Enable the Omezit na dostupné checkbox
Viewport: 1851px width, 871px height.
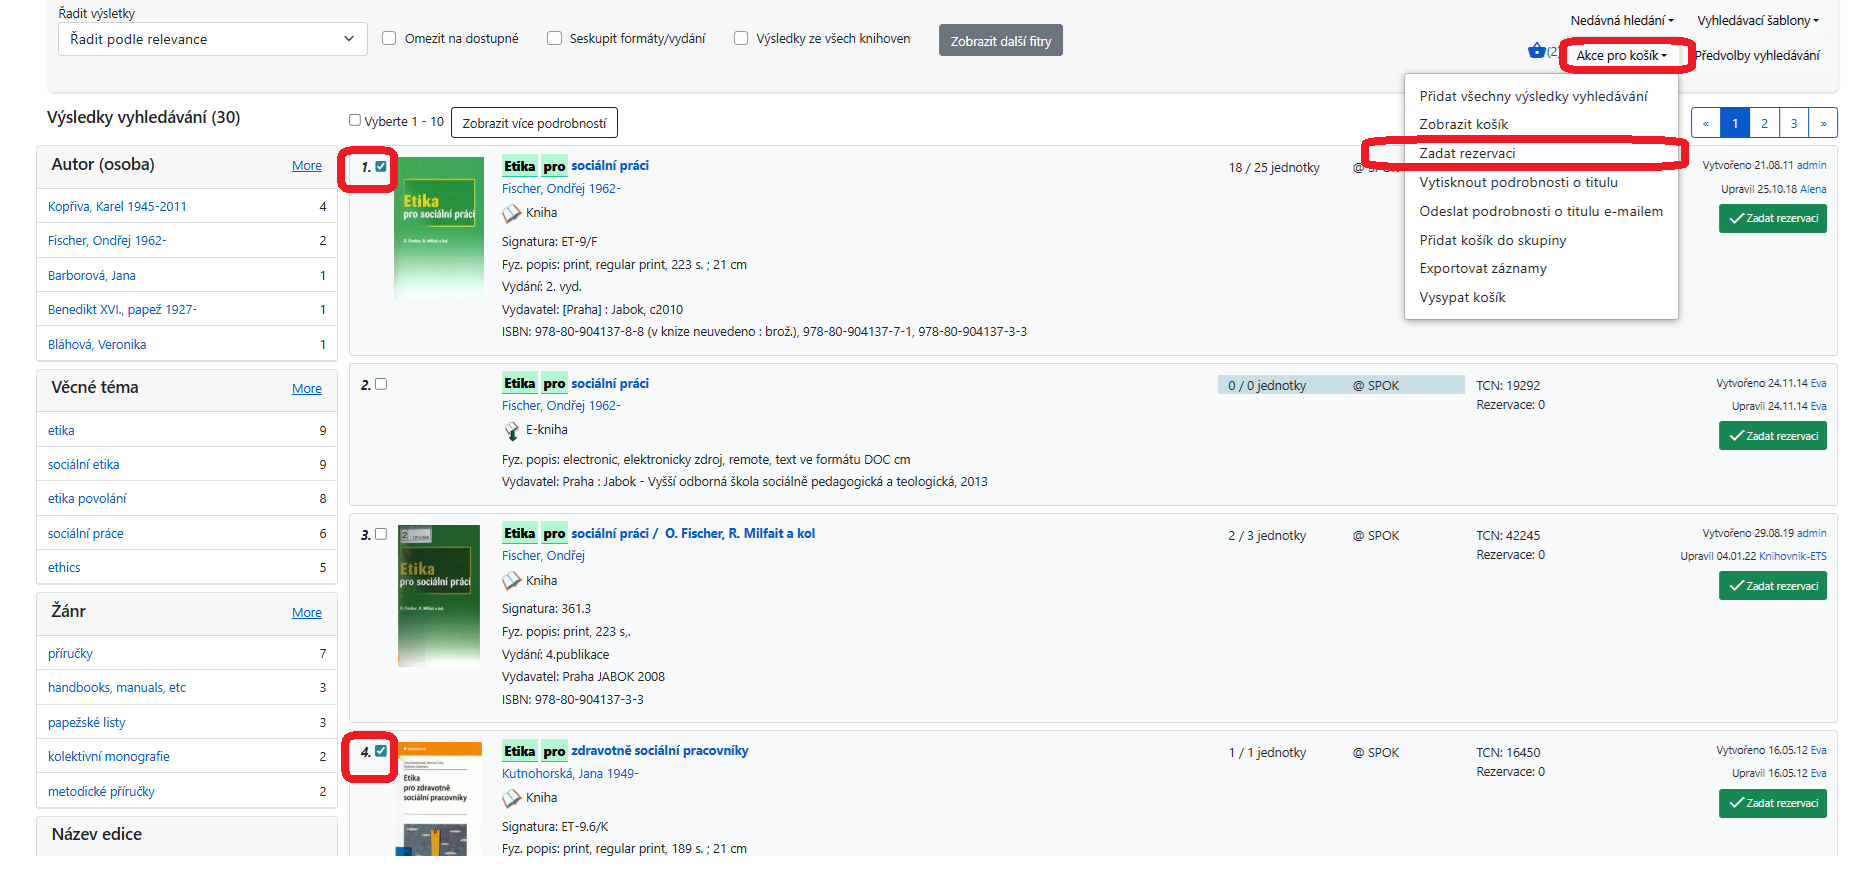[x=389, y=39]
